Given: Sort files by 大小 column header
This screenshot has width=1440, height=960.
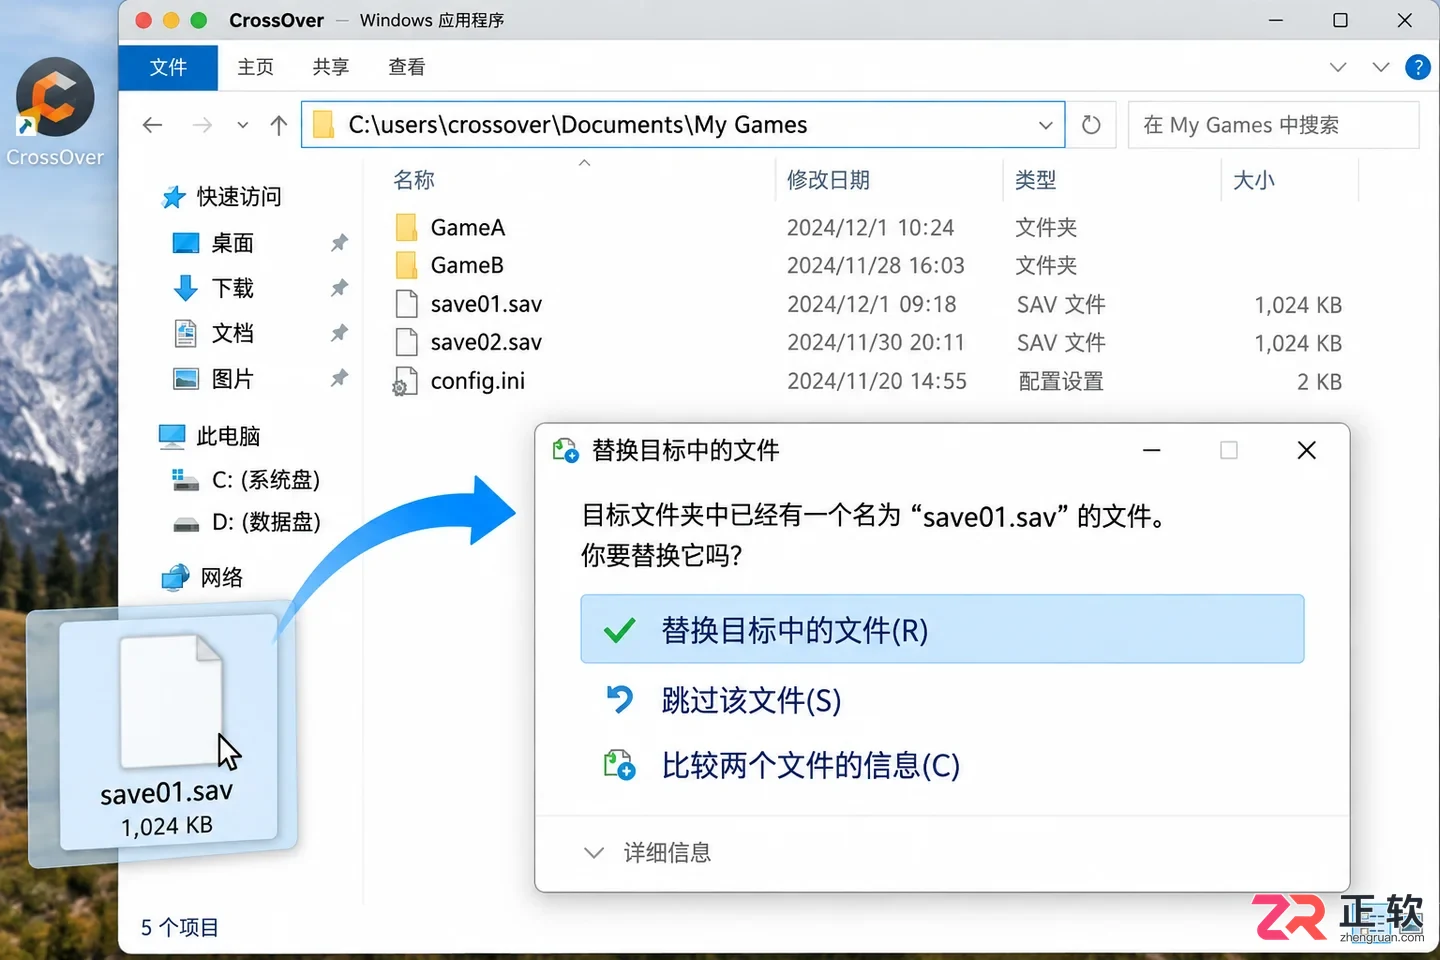Looking at the screenshot, I should [1254, 180].
